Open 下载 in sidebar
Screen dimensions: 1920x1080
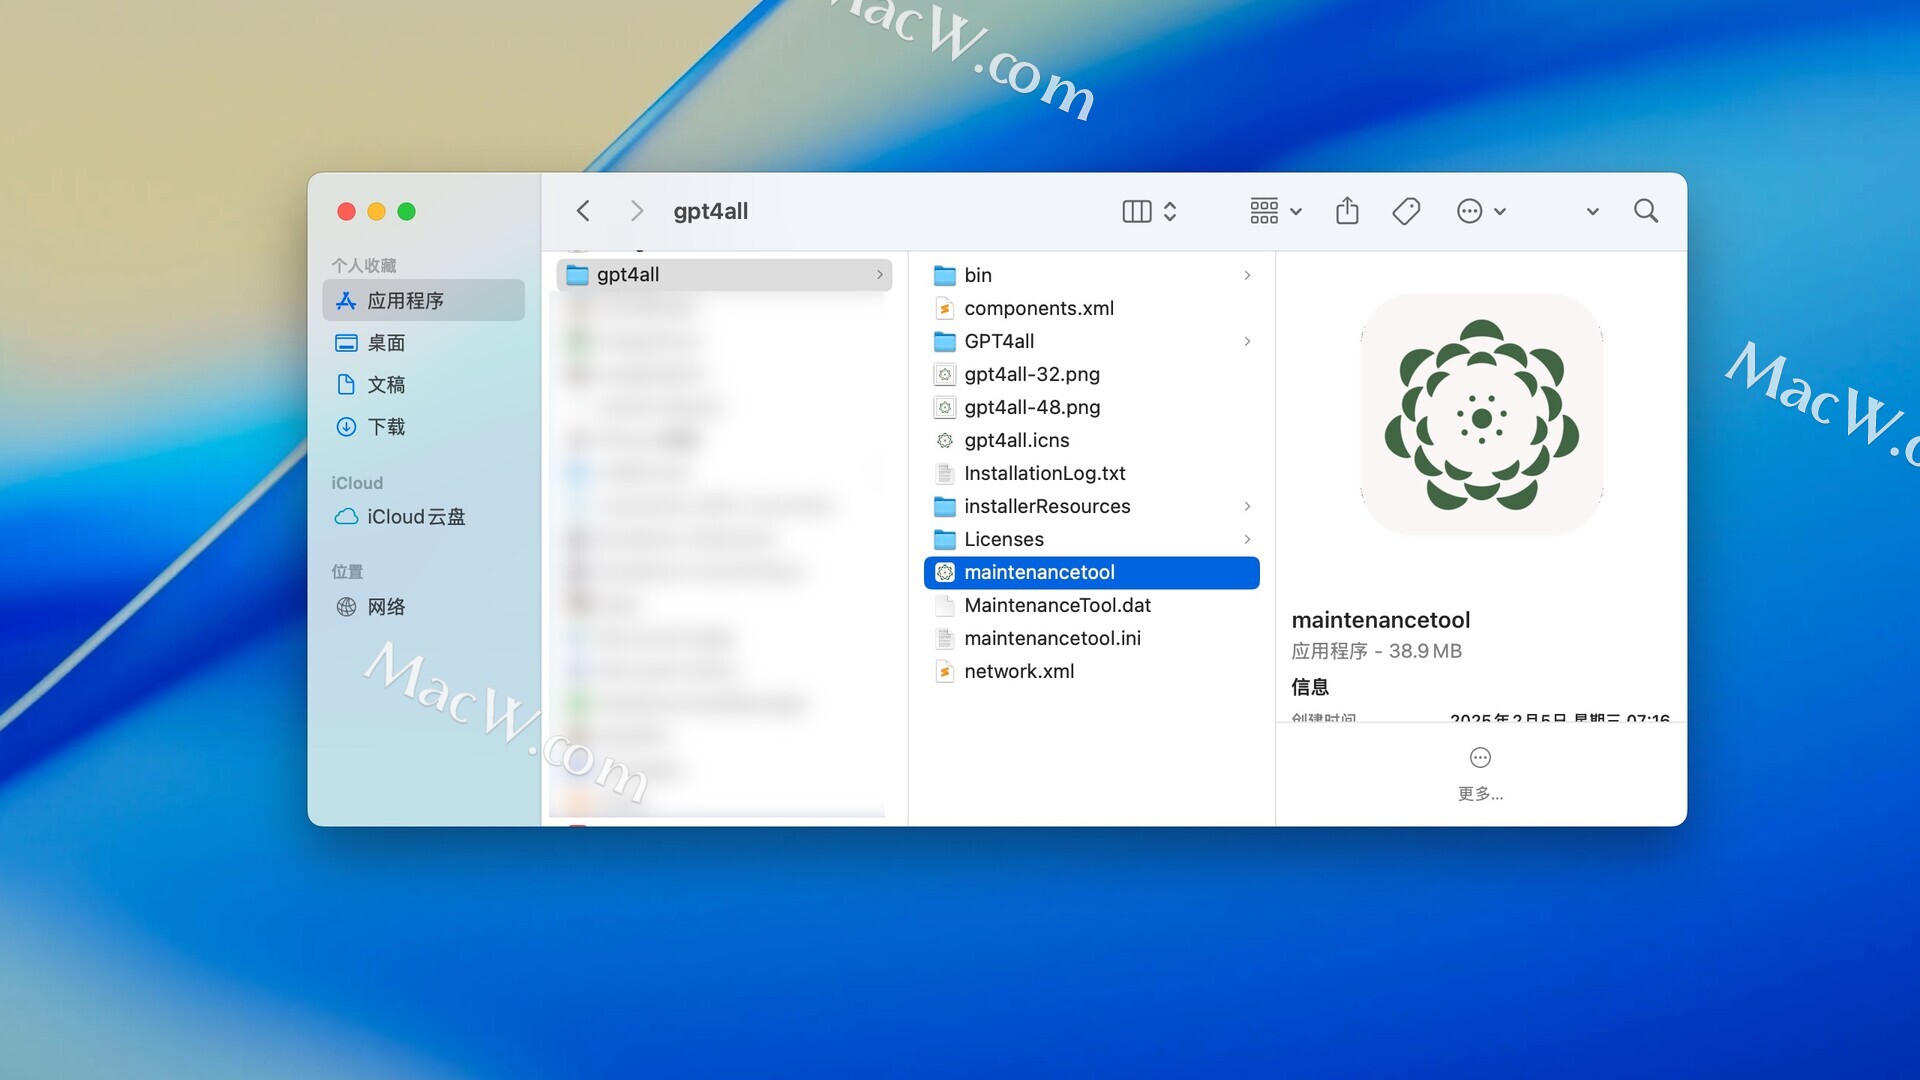[x=424, y=427]
